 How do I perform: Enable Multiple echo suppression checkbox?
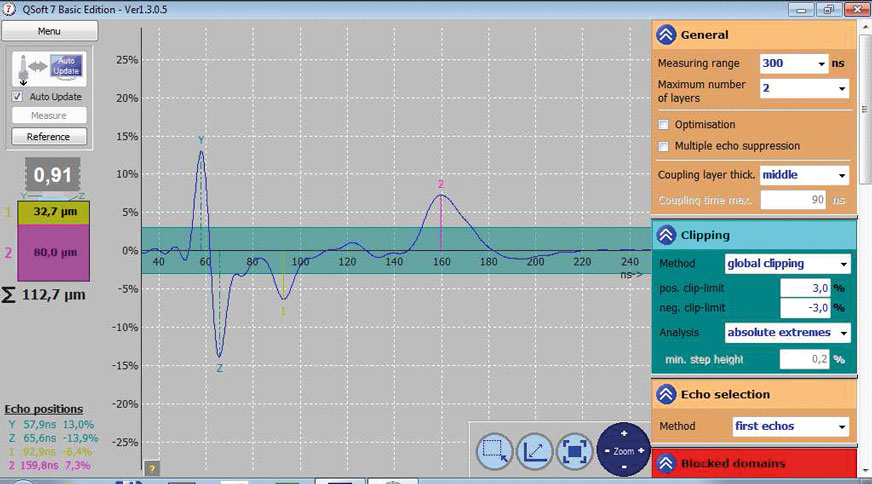coord(664,146)
